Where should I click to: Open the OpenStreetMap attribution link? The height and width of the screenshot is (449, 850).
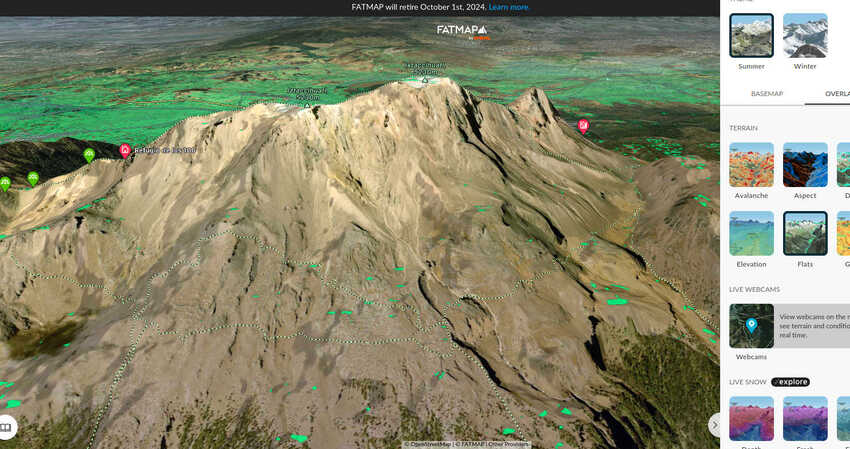tap(429, 444)
